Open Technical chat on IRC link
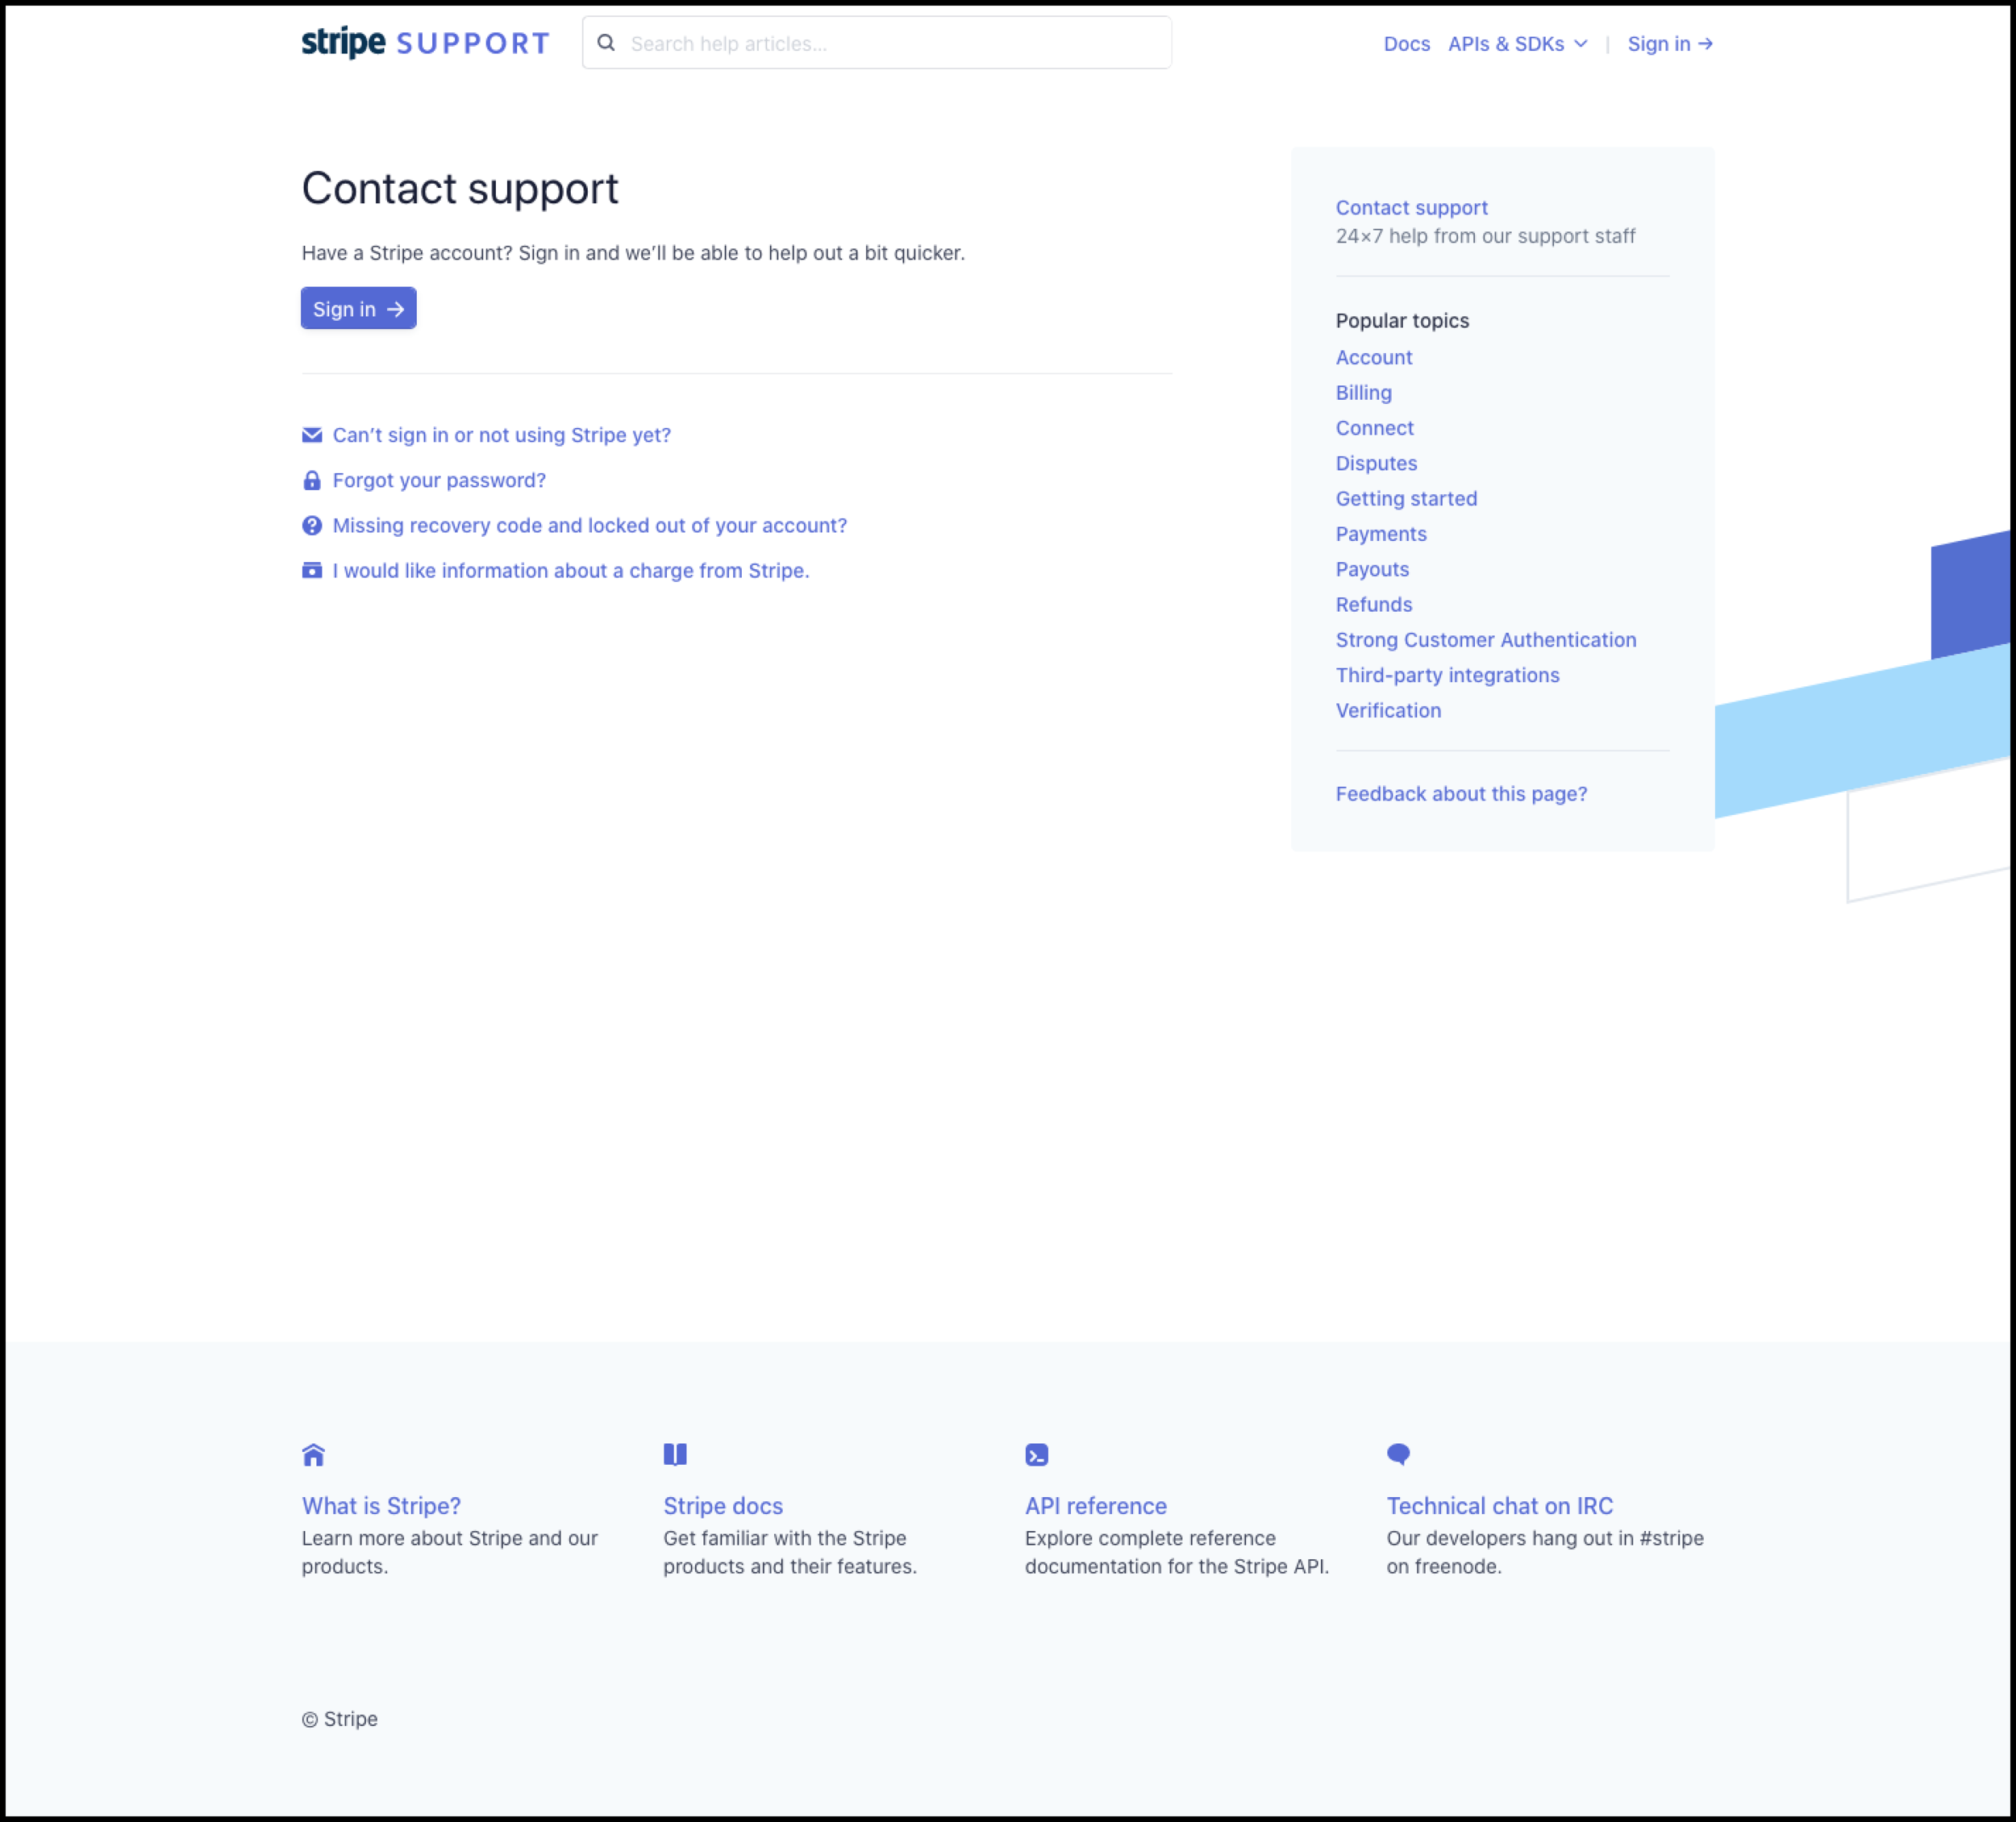 pyautogui.click(x=1499, y=1506)
